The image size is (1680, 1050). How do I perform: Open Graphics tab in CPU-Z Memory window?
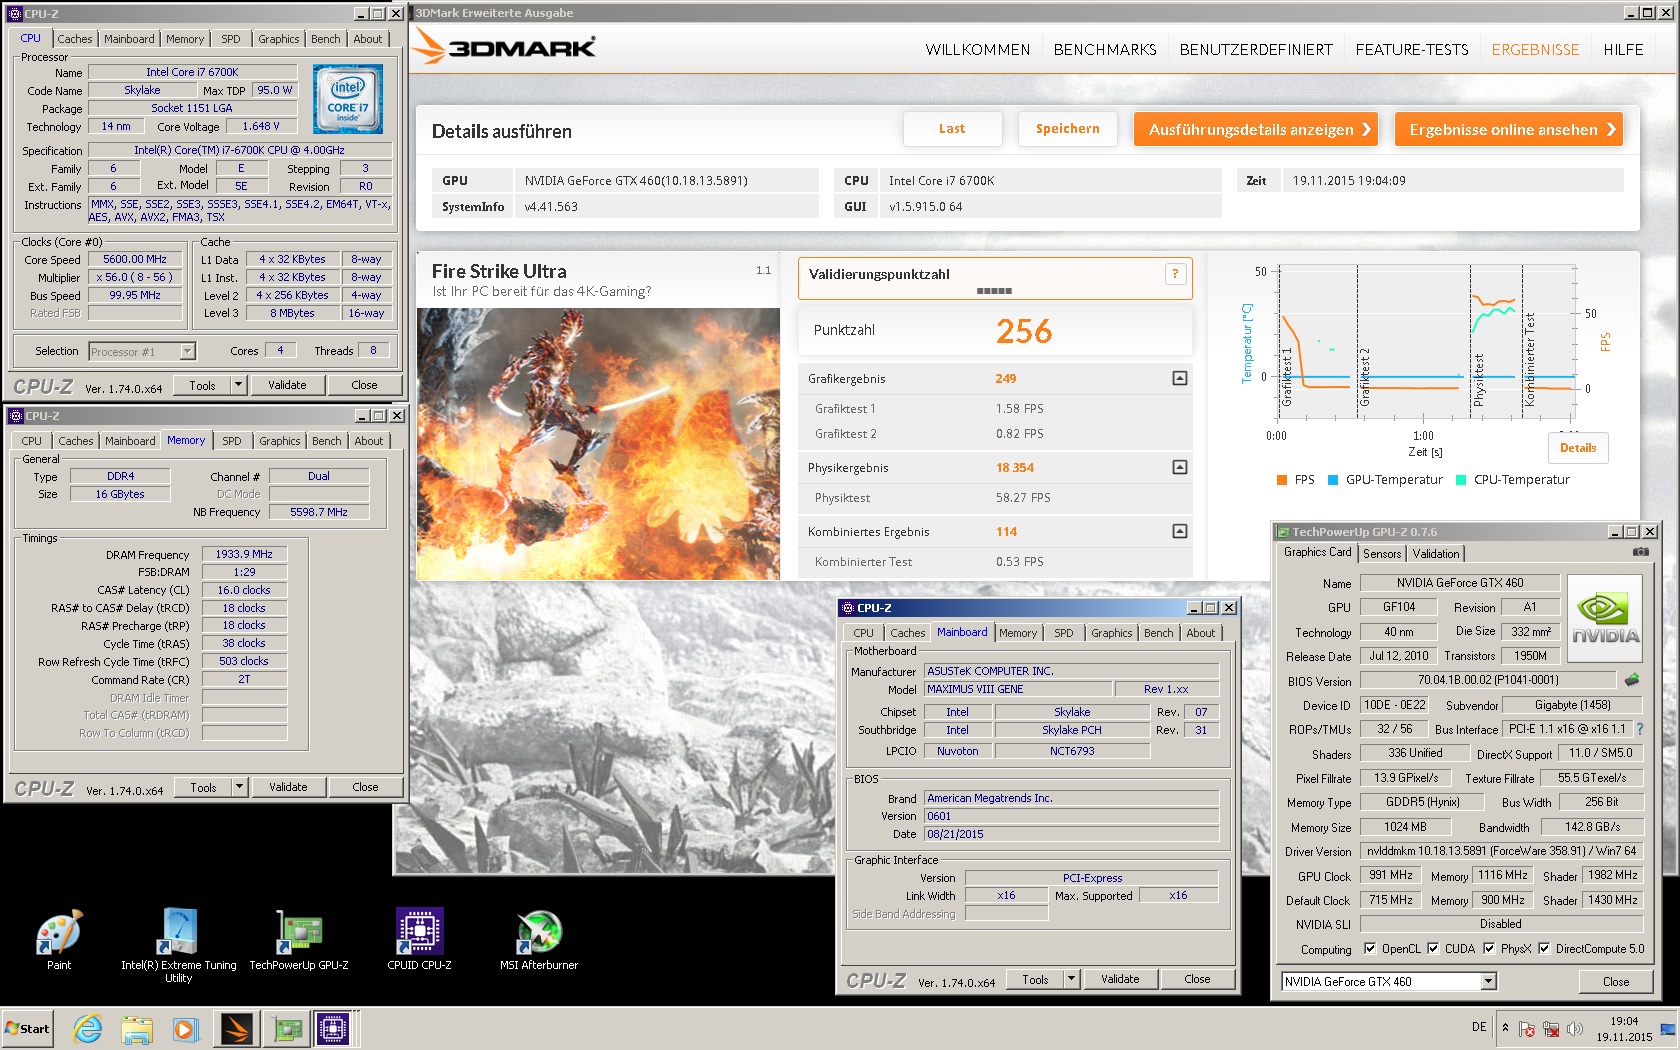click(279, 440)
